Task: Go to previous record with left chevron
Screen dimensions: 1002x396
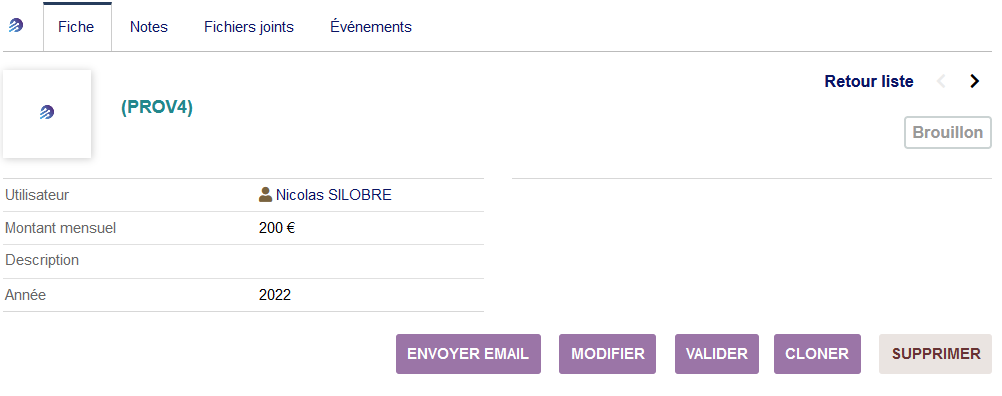Action: 941,82
